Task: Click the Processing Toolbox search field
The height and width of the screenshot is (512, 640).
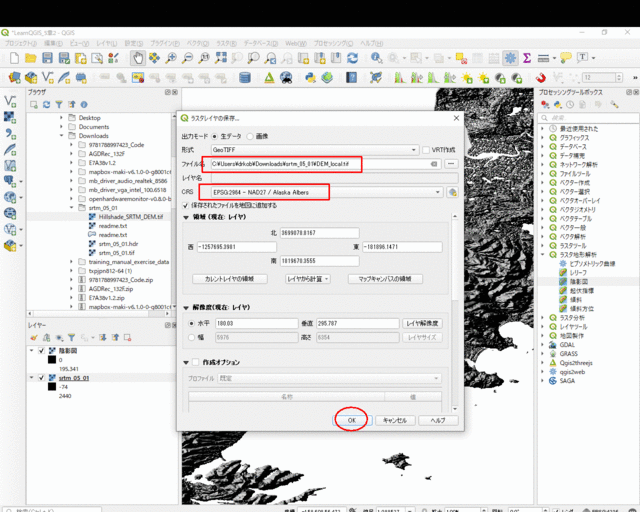Action: click(588, 118)
